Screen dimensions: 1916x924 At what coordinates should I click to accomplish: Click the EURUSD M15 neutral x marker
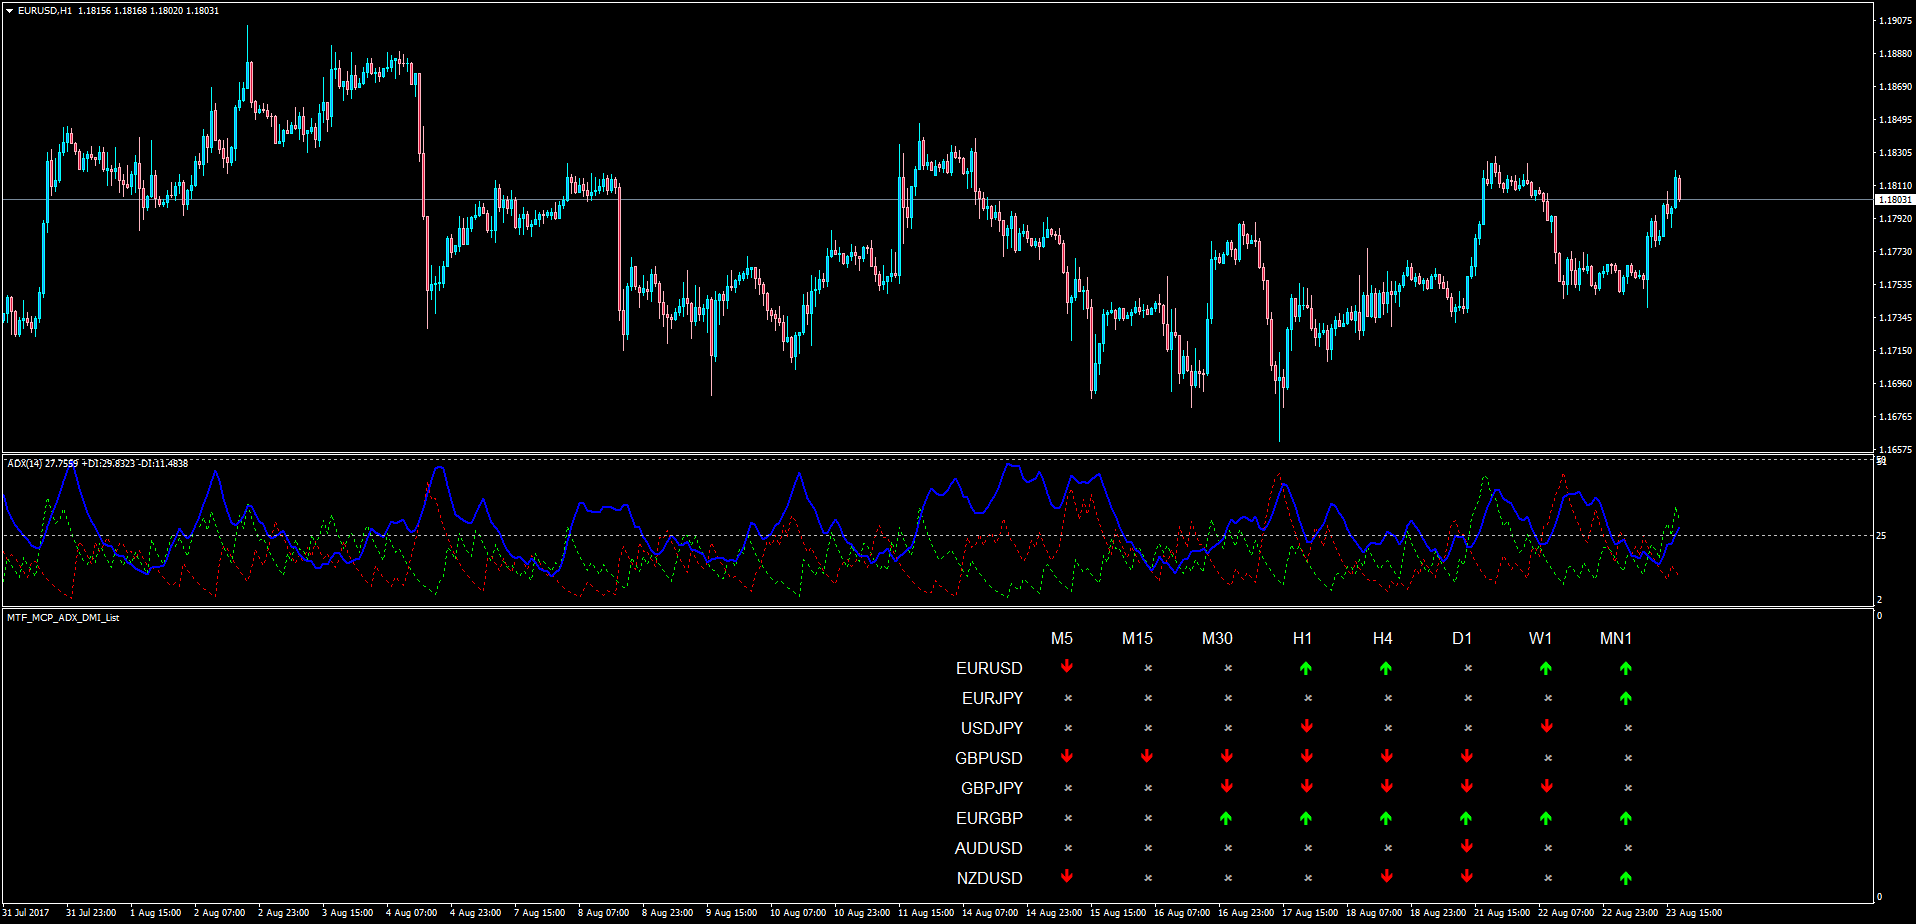pyautogui.click(x=1148, y=668)
